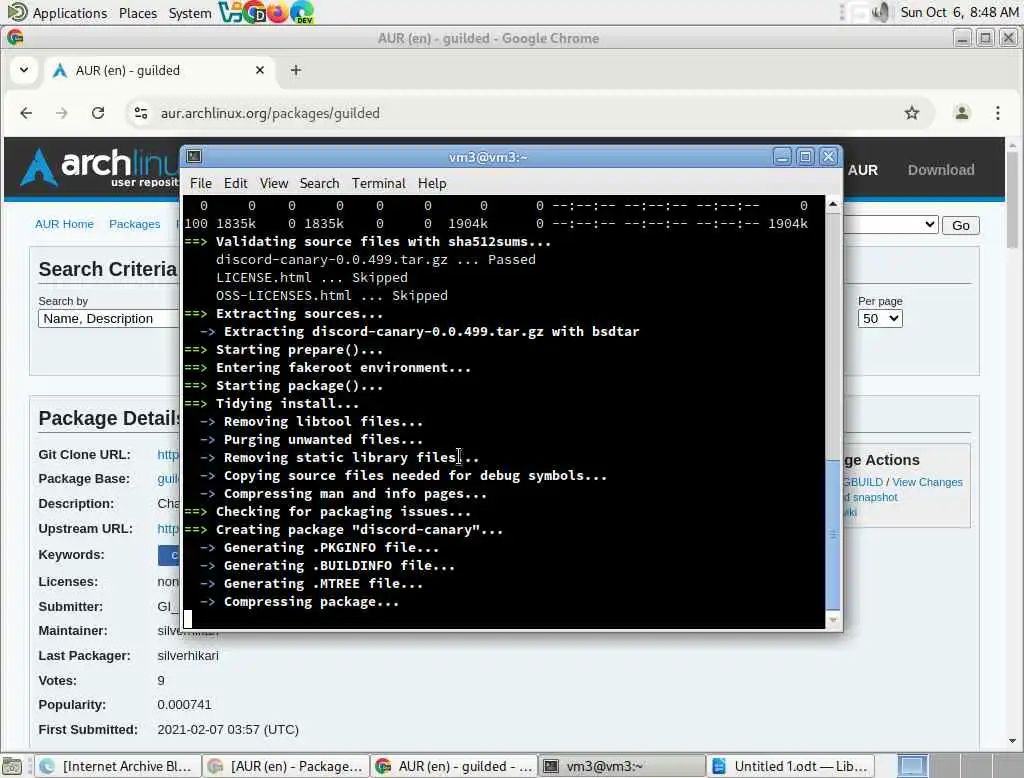Click the Upstream URL link
This screenshot has height=778, width=1024.
(168, 528)
